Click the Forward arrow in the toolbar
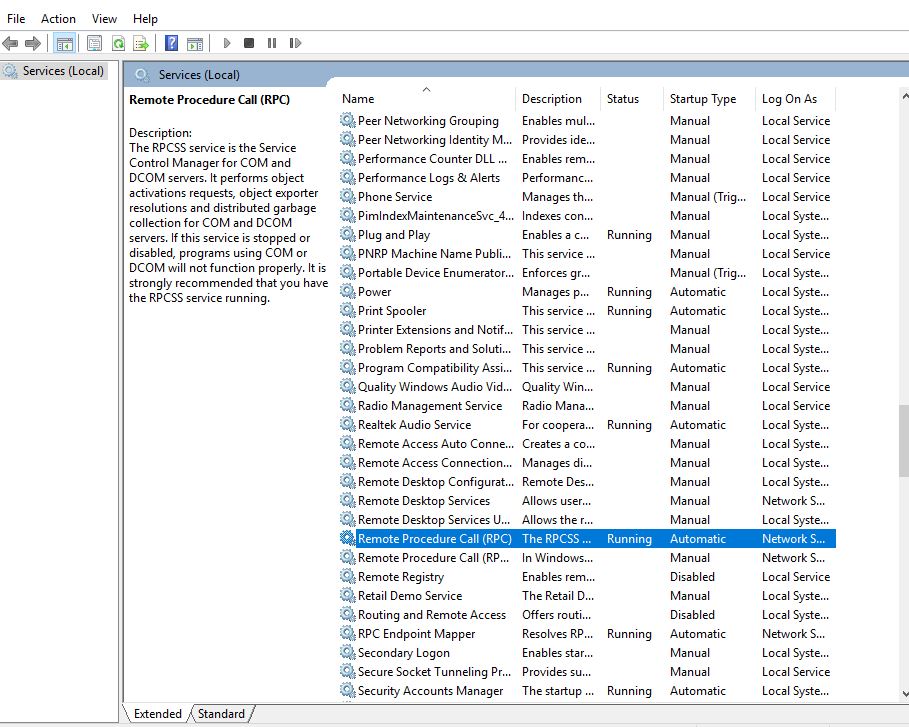Viewport: 909px width, 727px height. [33, 43]
